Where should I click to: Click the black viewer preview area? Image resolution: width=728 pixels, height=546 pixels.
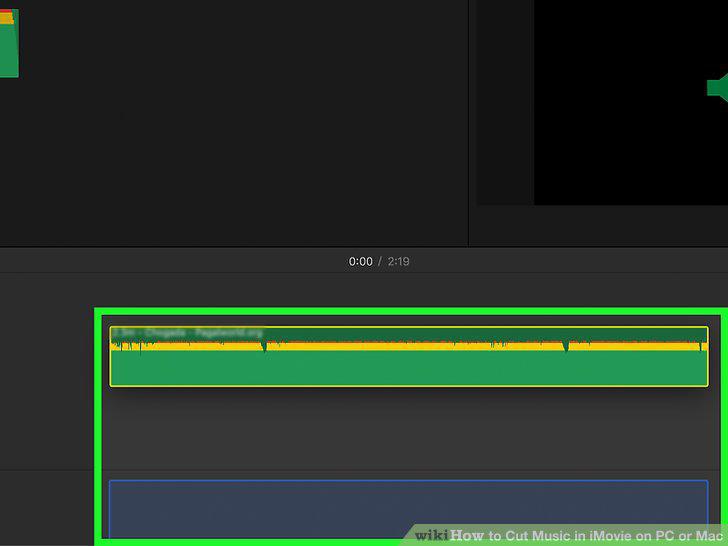[x=630, y=102]
